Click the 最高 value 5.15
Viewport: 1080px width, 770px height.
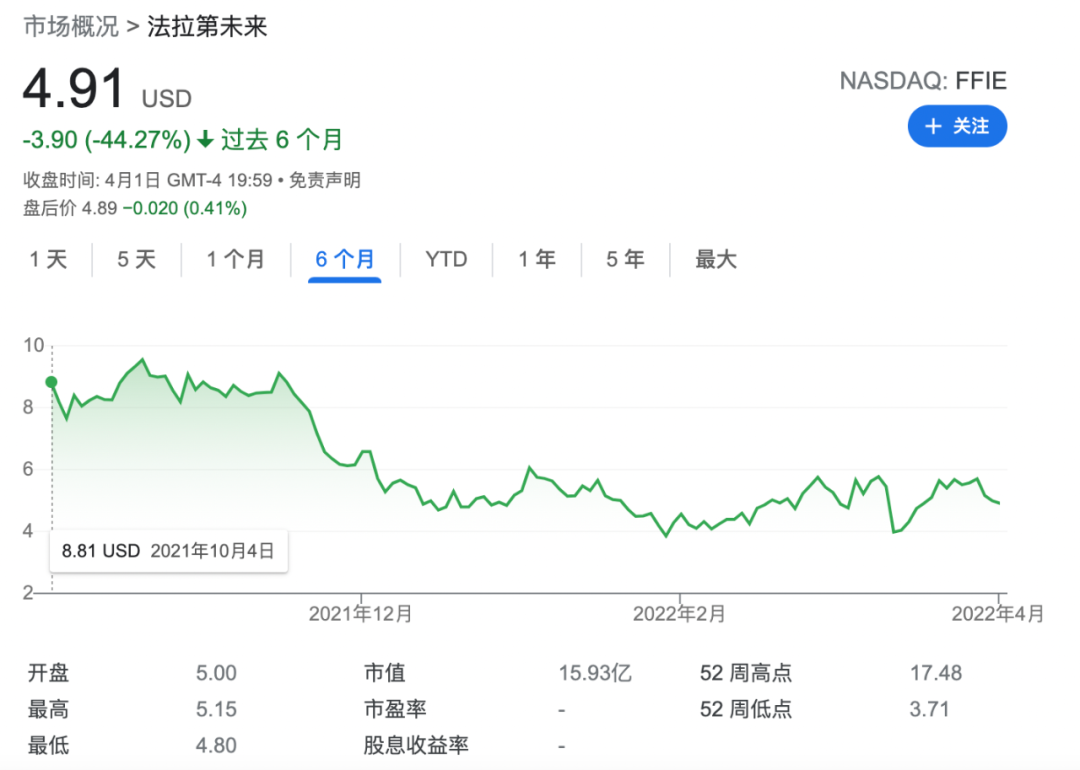pos(216,709)
